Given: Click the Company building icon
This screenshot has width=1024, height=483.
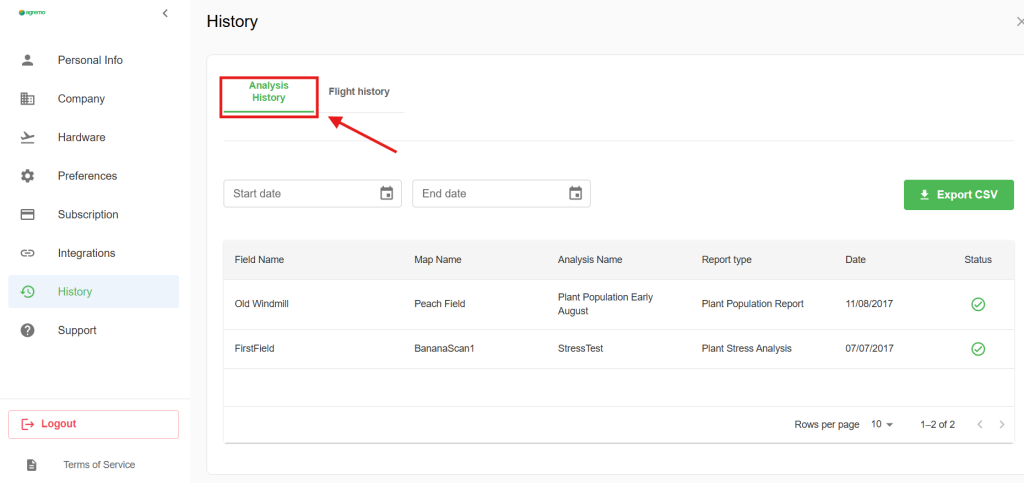Looking at the screenshot, I should pos(28,99).
